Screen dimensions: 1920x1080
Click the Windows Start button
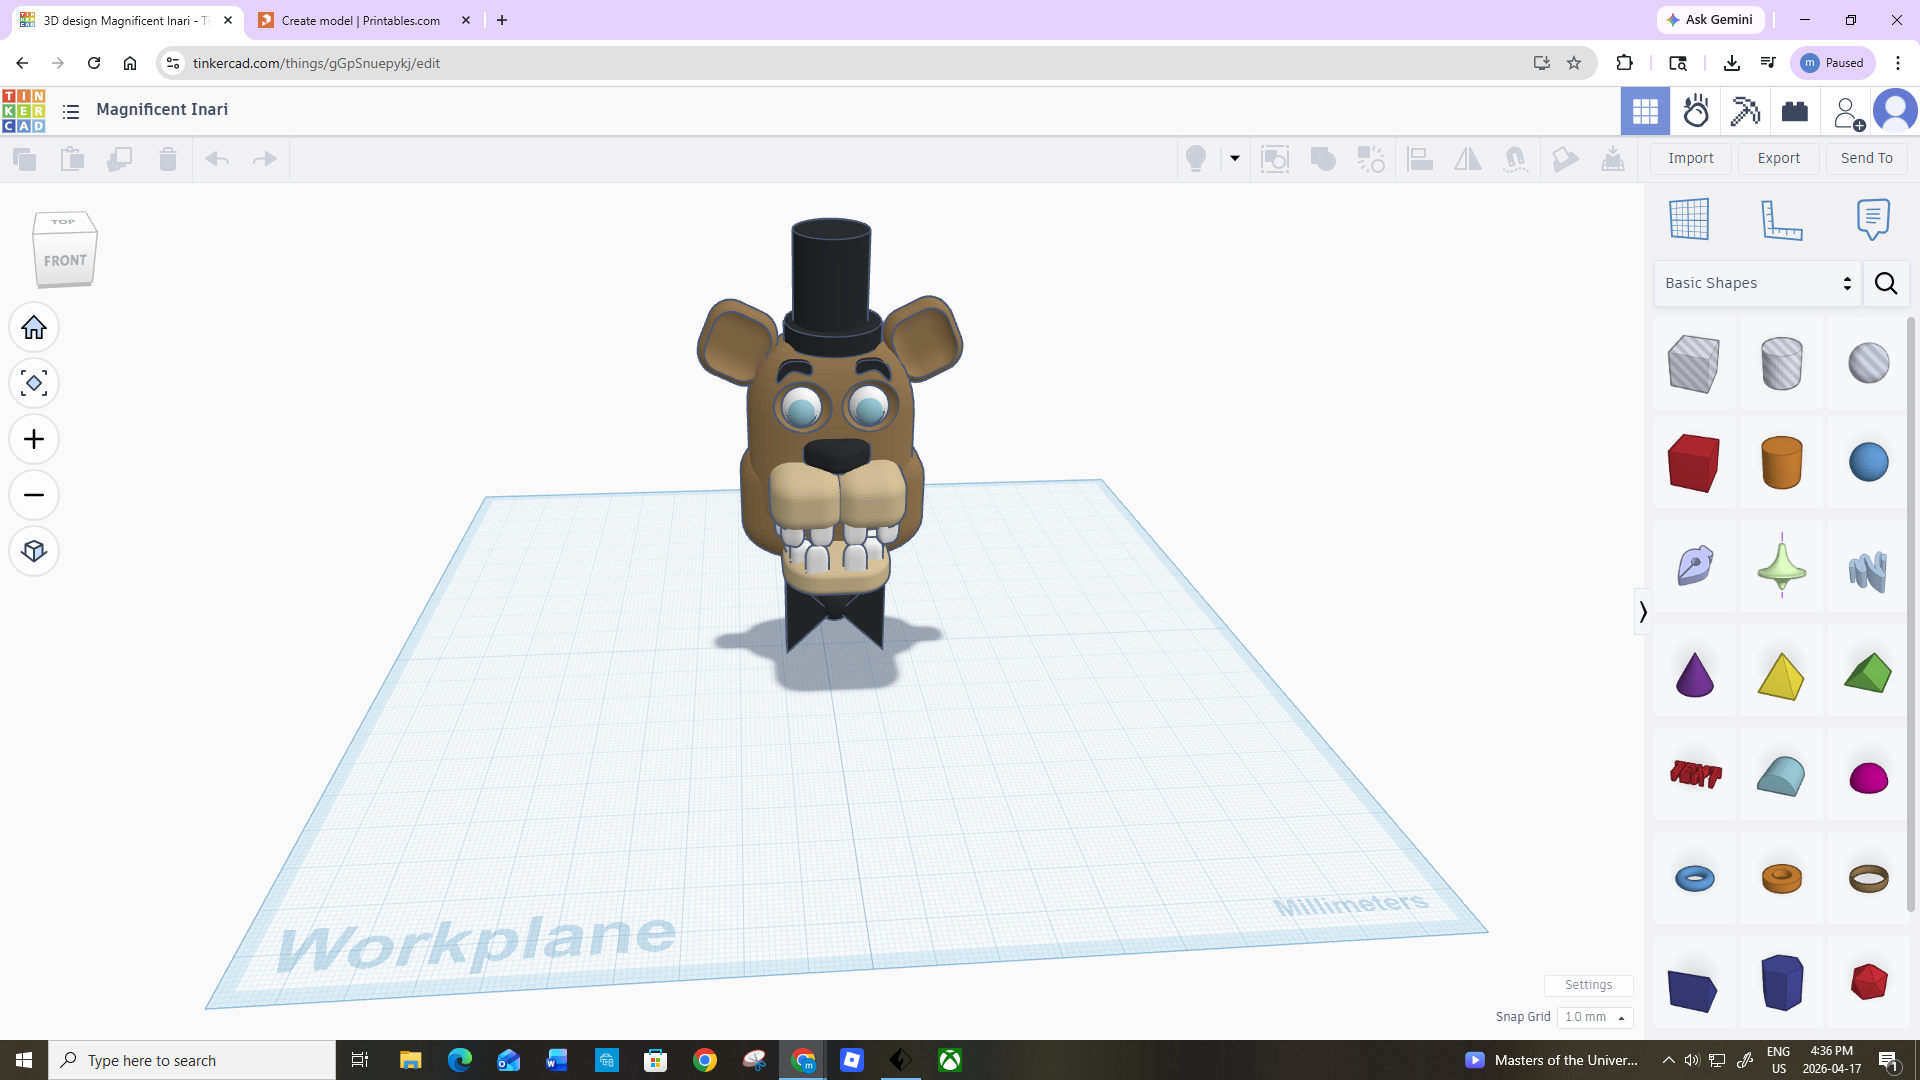point(24,1060)
